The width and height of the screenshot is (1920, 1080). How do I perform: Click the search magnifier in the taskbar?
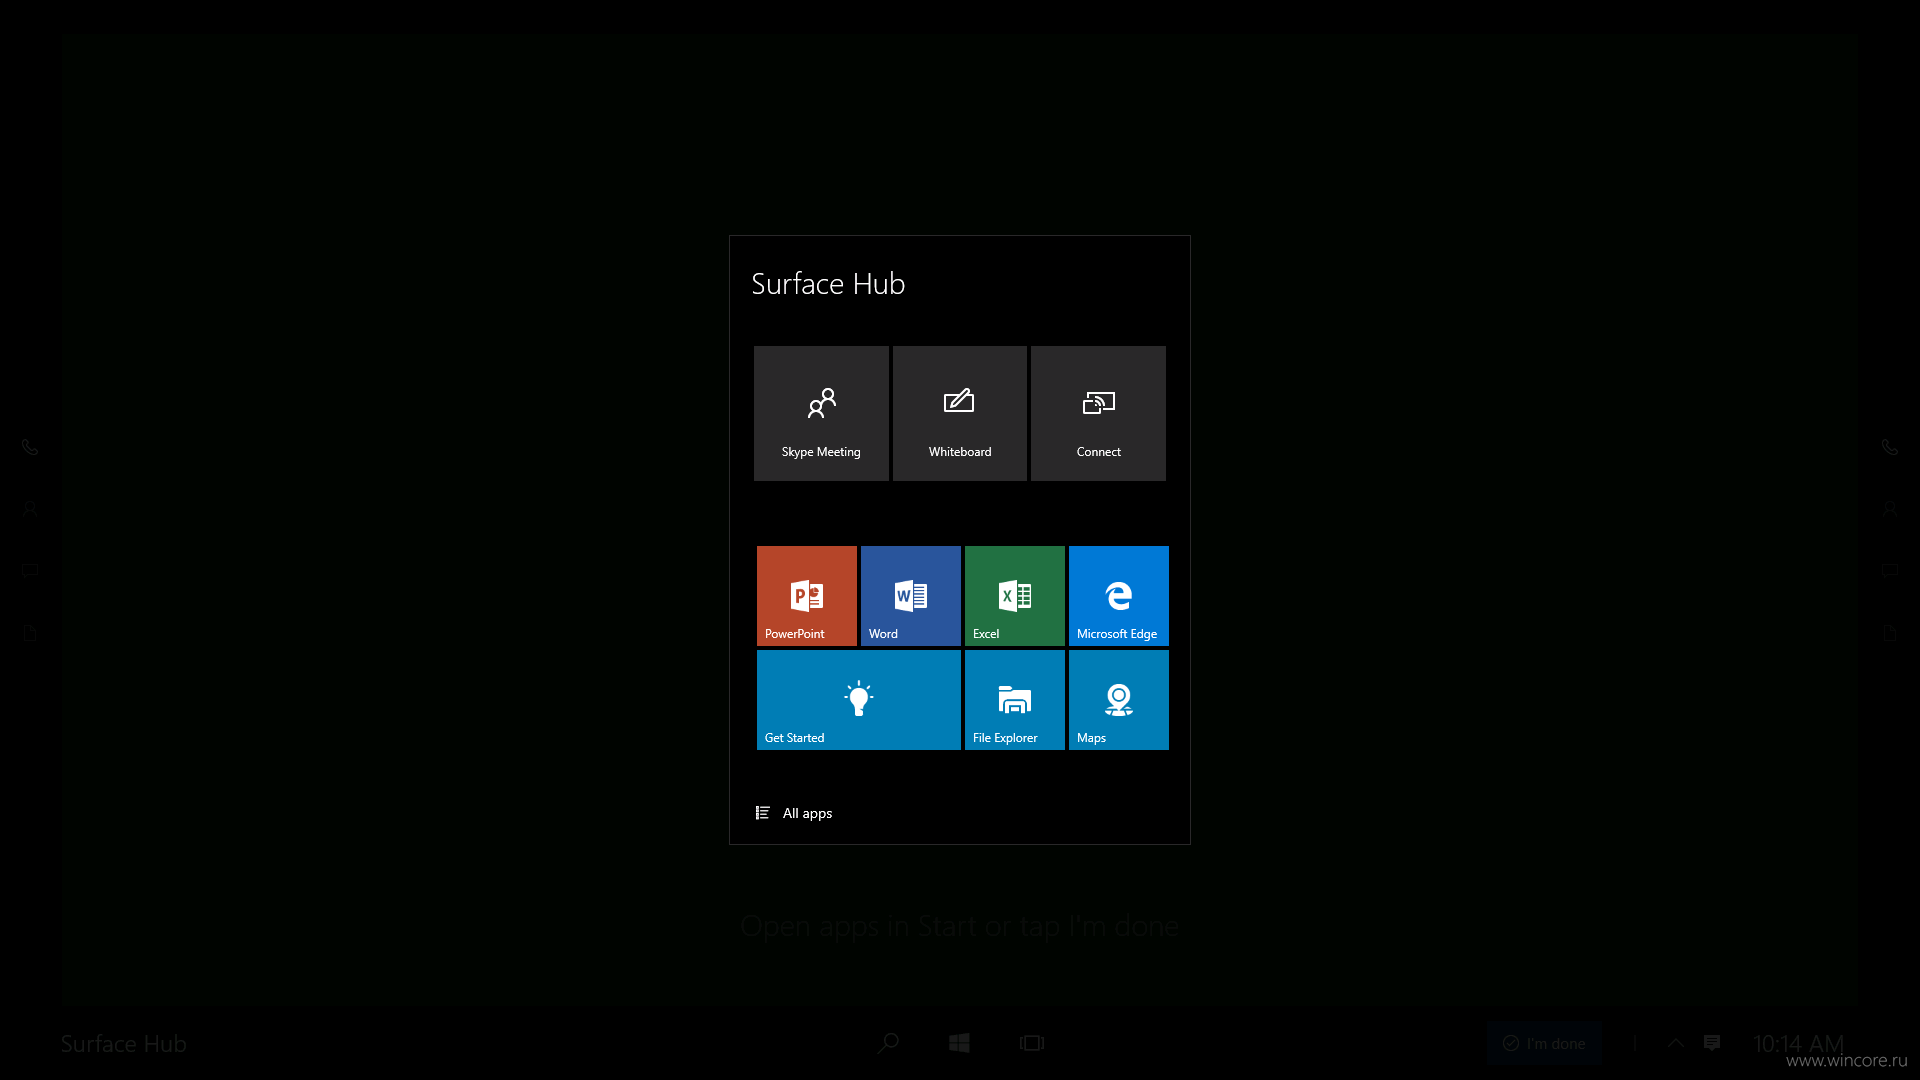[888, 1043]
